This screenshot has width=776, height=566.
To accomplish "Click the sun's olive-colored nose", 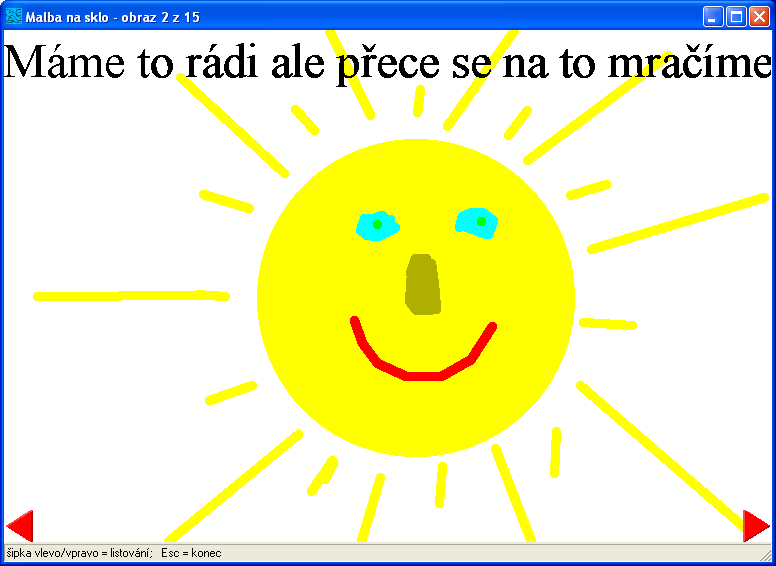I will tap(423, 285).
